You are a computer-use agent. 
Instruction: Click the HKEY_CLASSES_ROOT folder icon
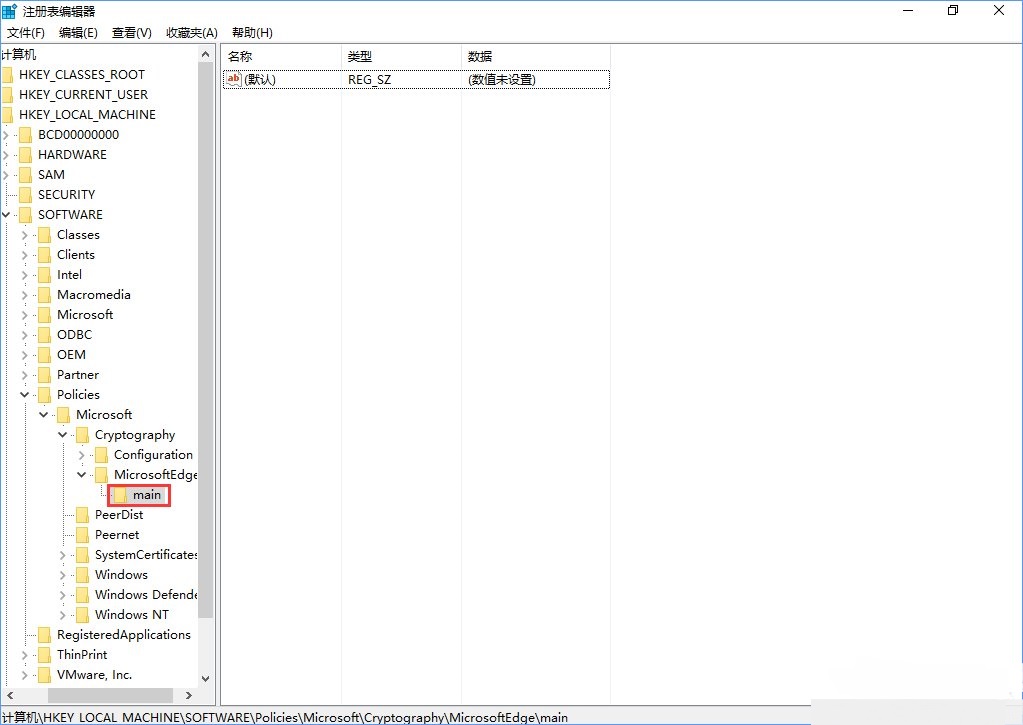tap(7, 75)
